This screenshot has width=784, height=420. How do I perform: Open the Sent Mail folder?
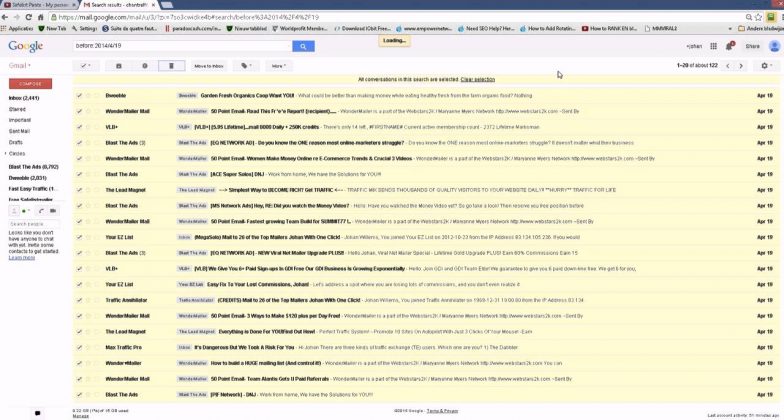pyautogui.click(x=19, y=131)
